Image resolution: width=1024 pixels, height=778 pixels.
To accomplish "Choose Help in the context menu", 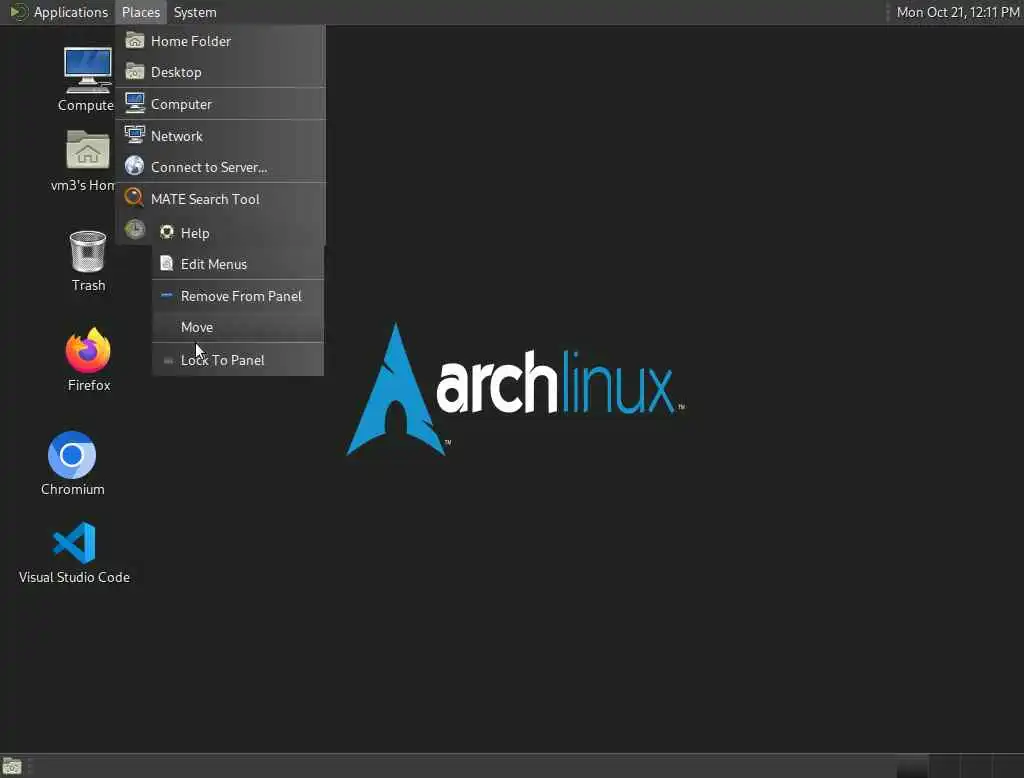I will click(x=238, y=233).
